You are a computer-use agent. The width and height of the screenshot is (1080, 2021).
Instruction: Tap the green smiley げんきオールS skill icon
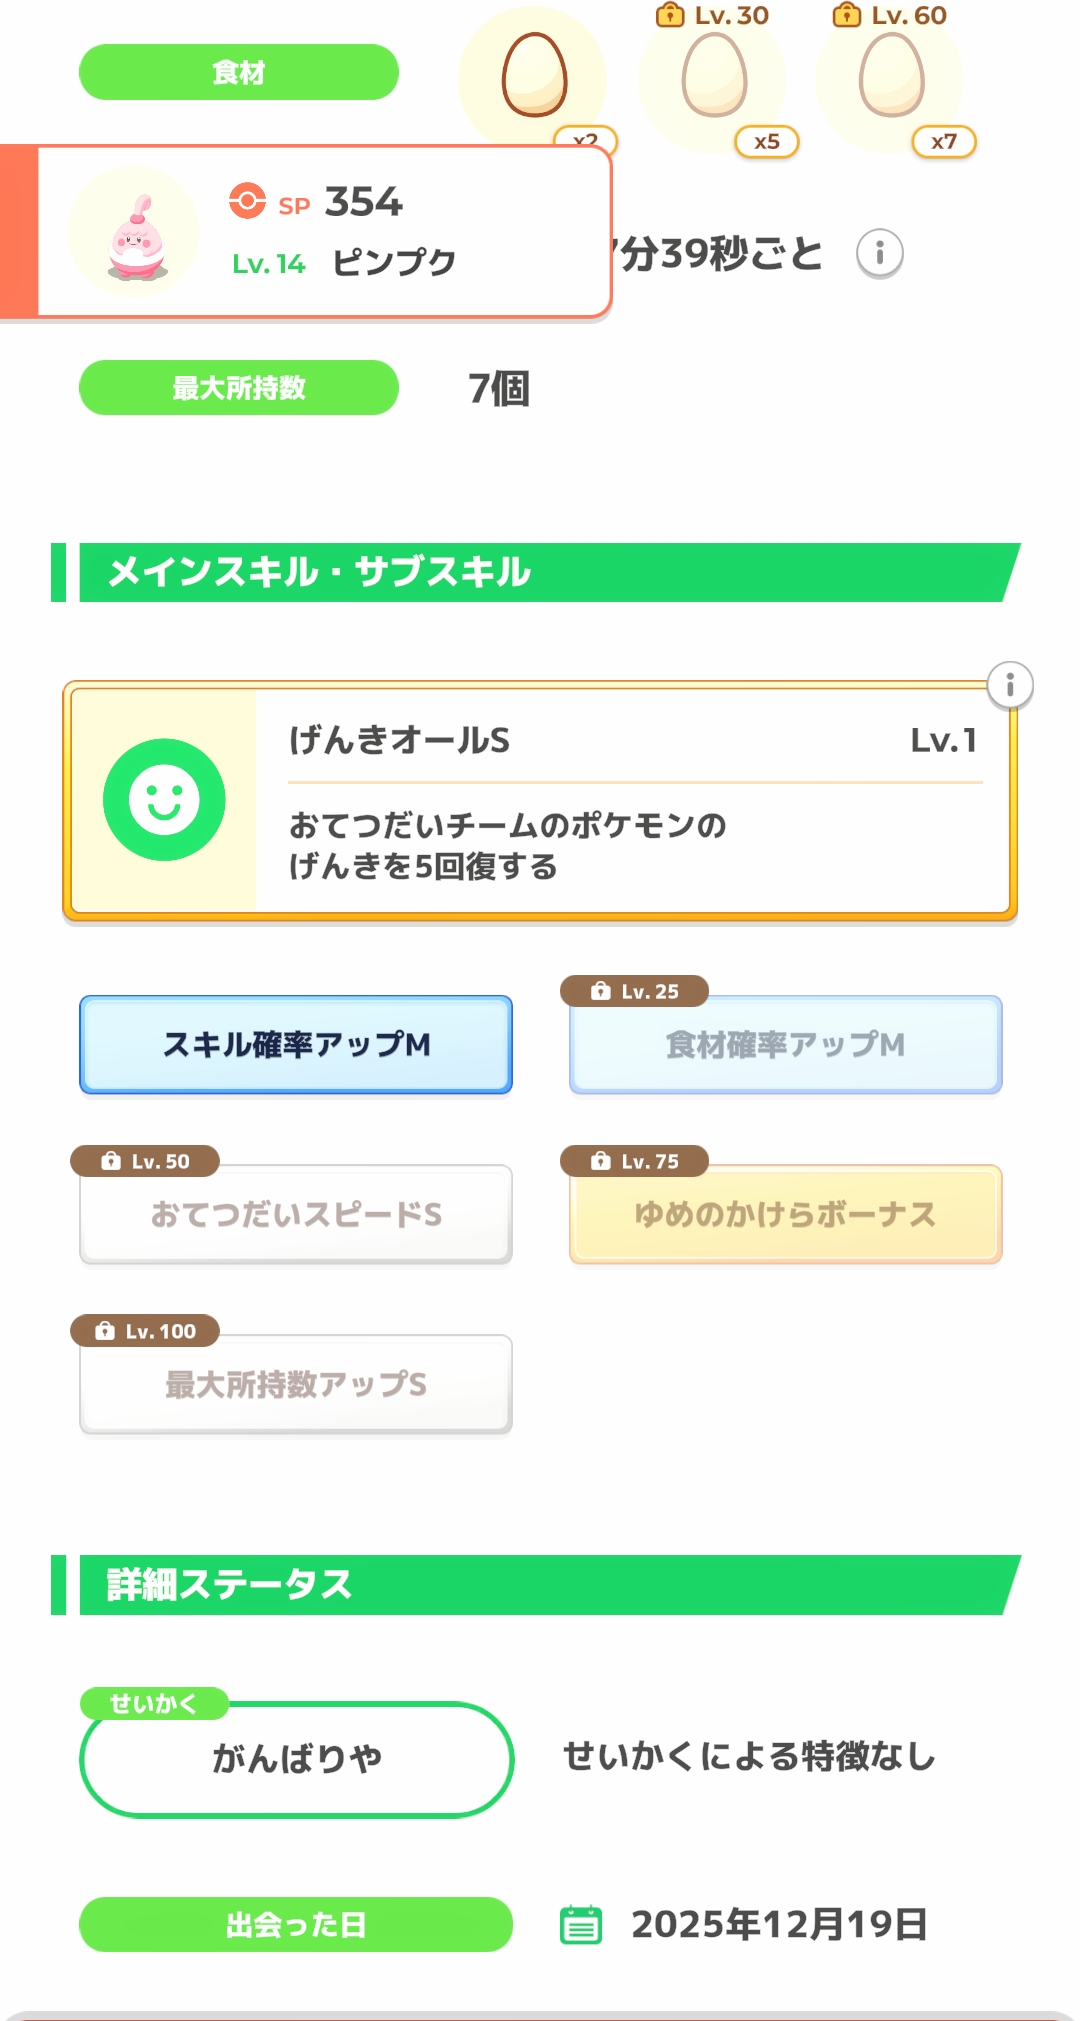click(x=164, y=800)
